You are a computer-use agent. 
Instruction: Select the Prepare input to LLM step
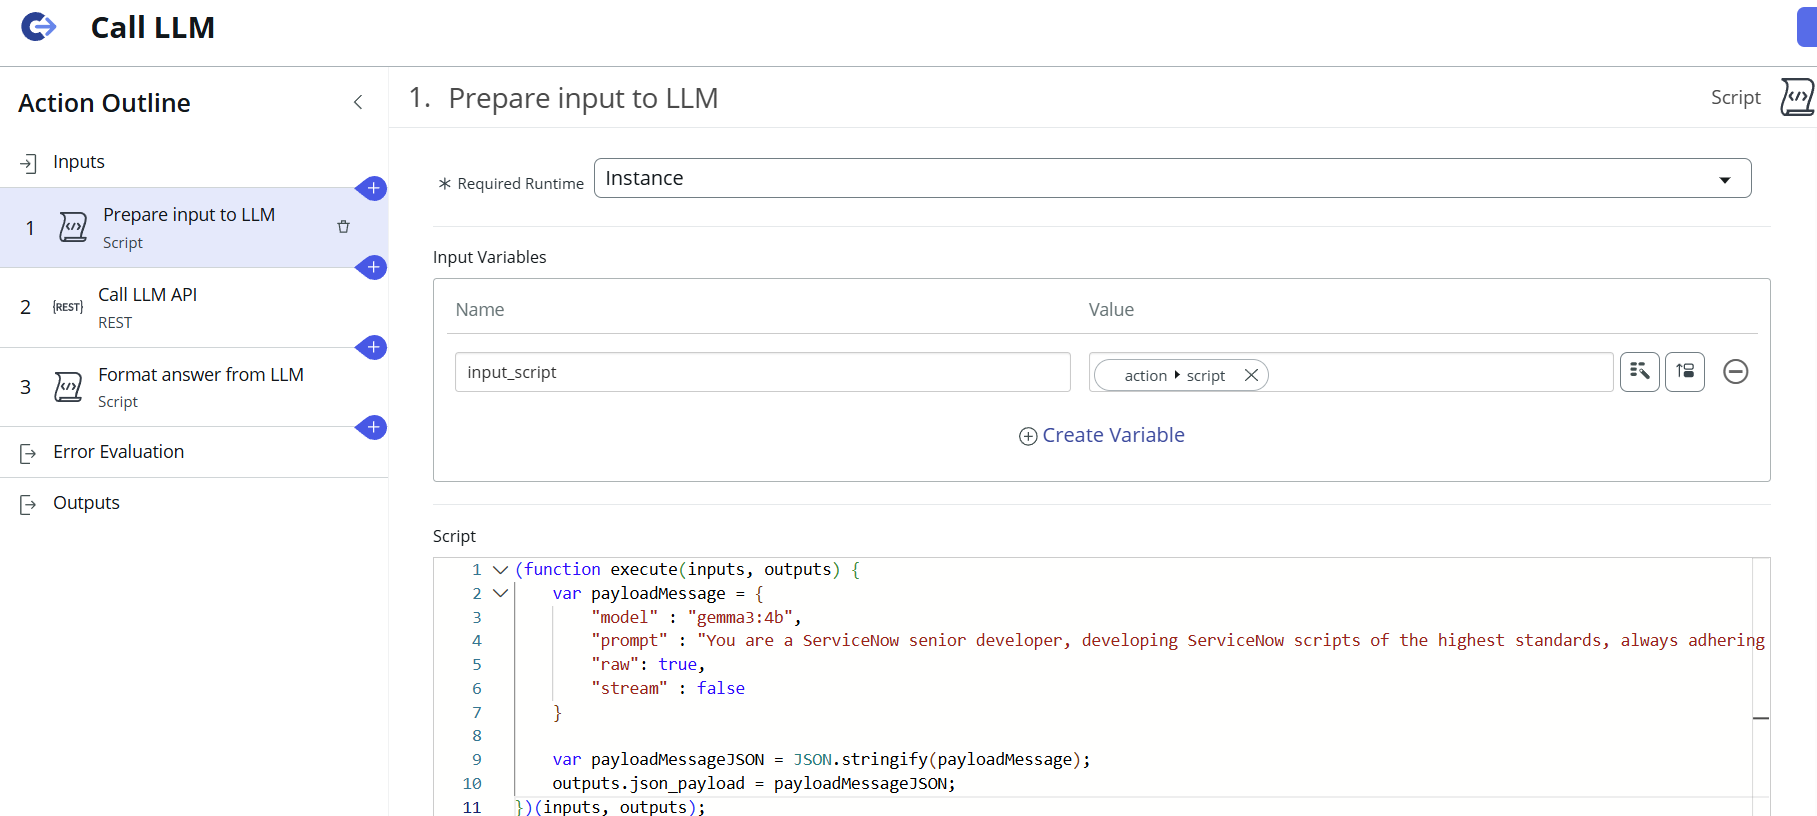coord(194,228)
